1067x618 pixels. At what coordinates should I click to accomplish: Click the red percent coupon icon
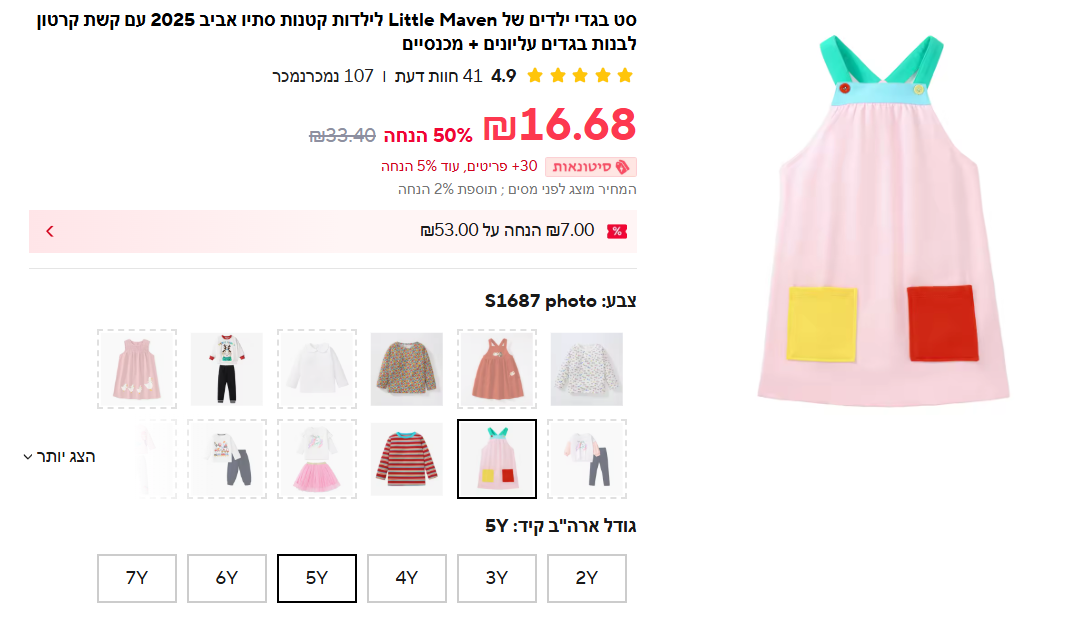tap(617, 231)
